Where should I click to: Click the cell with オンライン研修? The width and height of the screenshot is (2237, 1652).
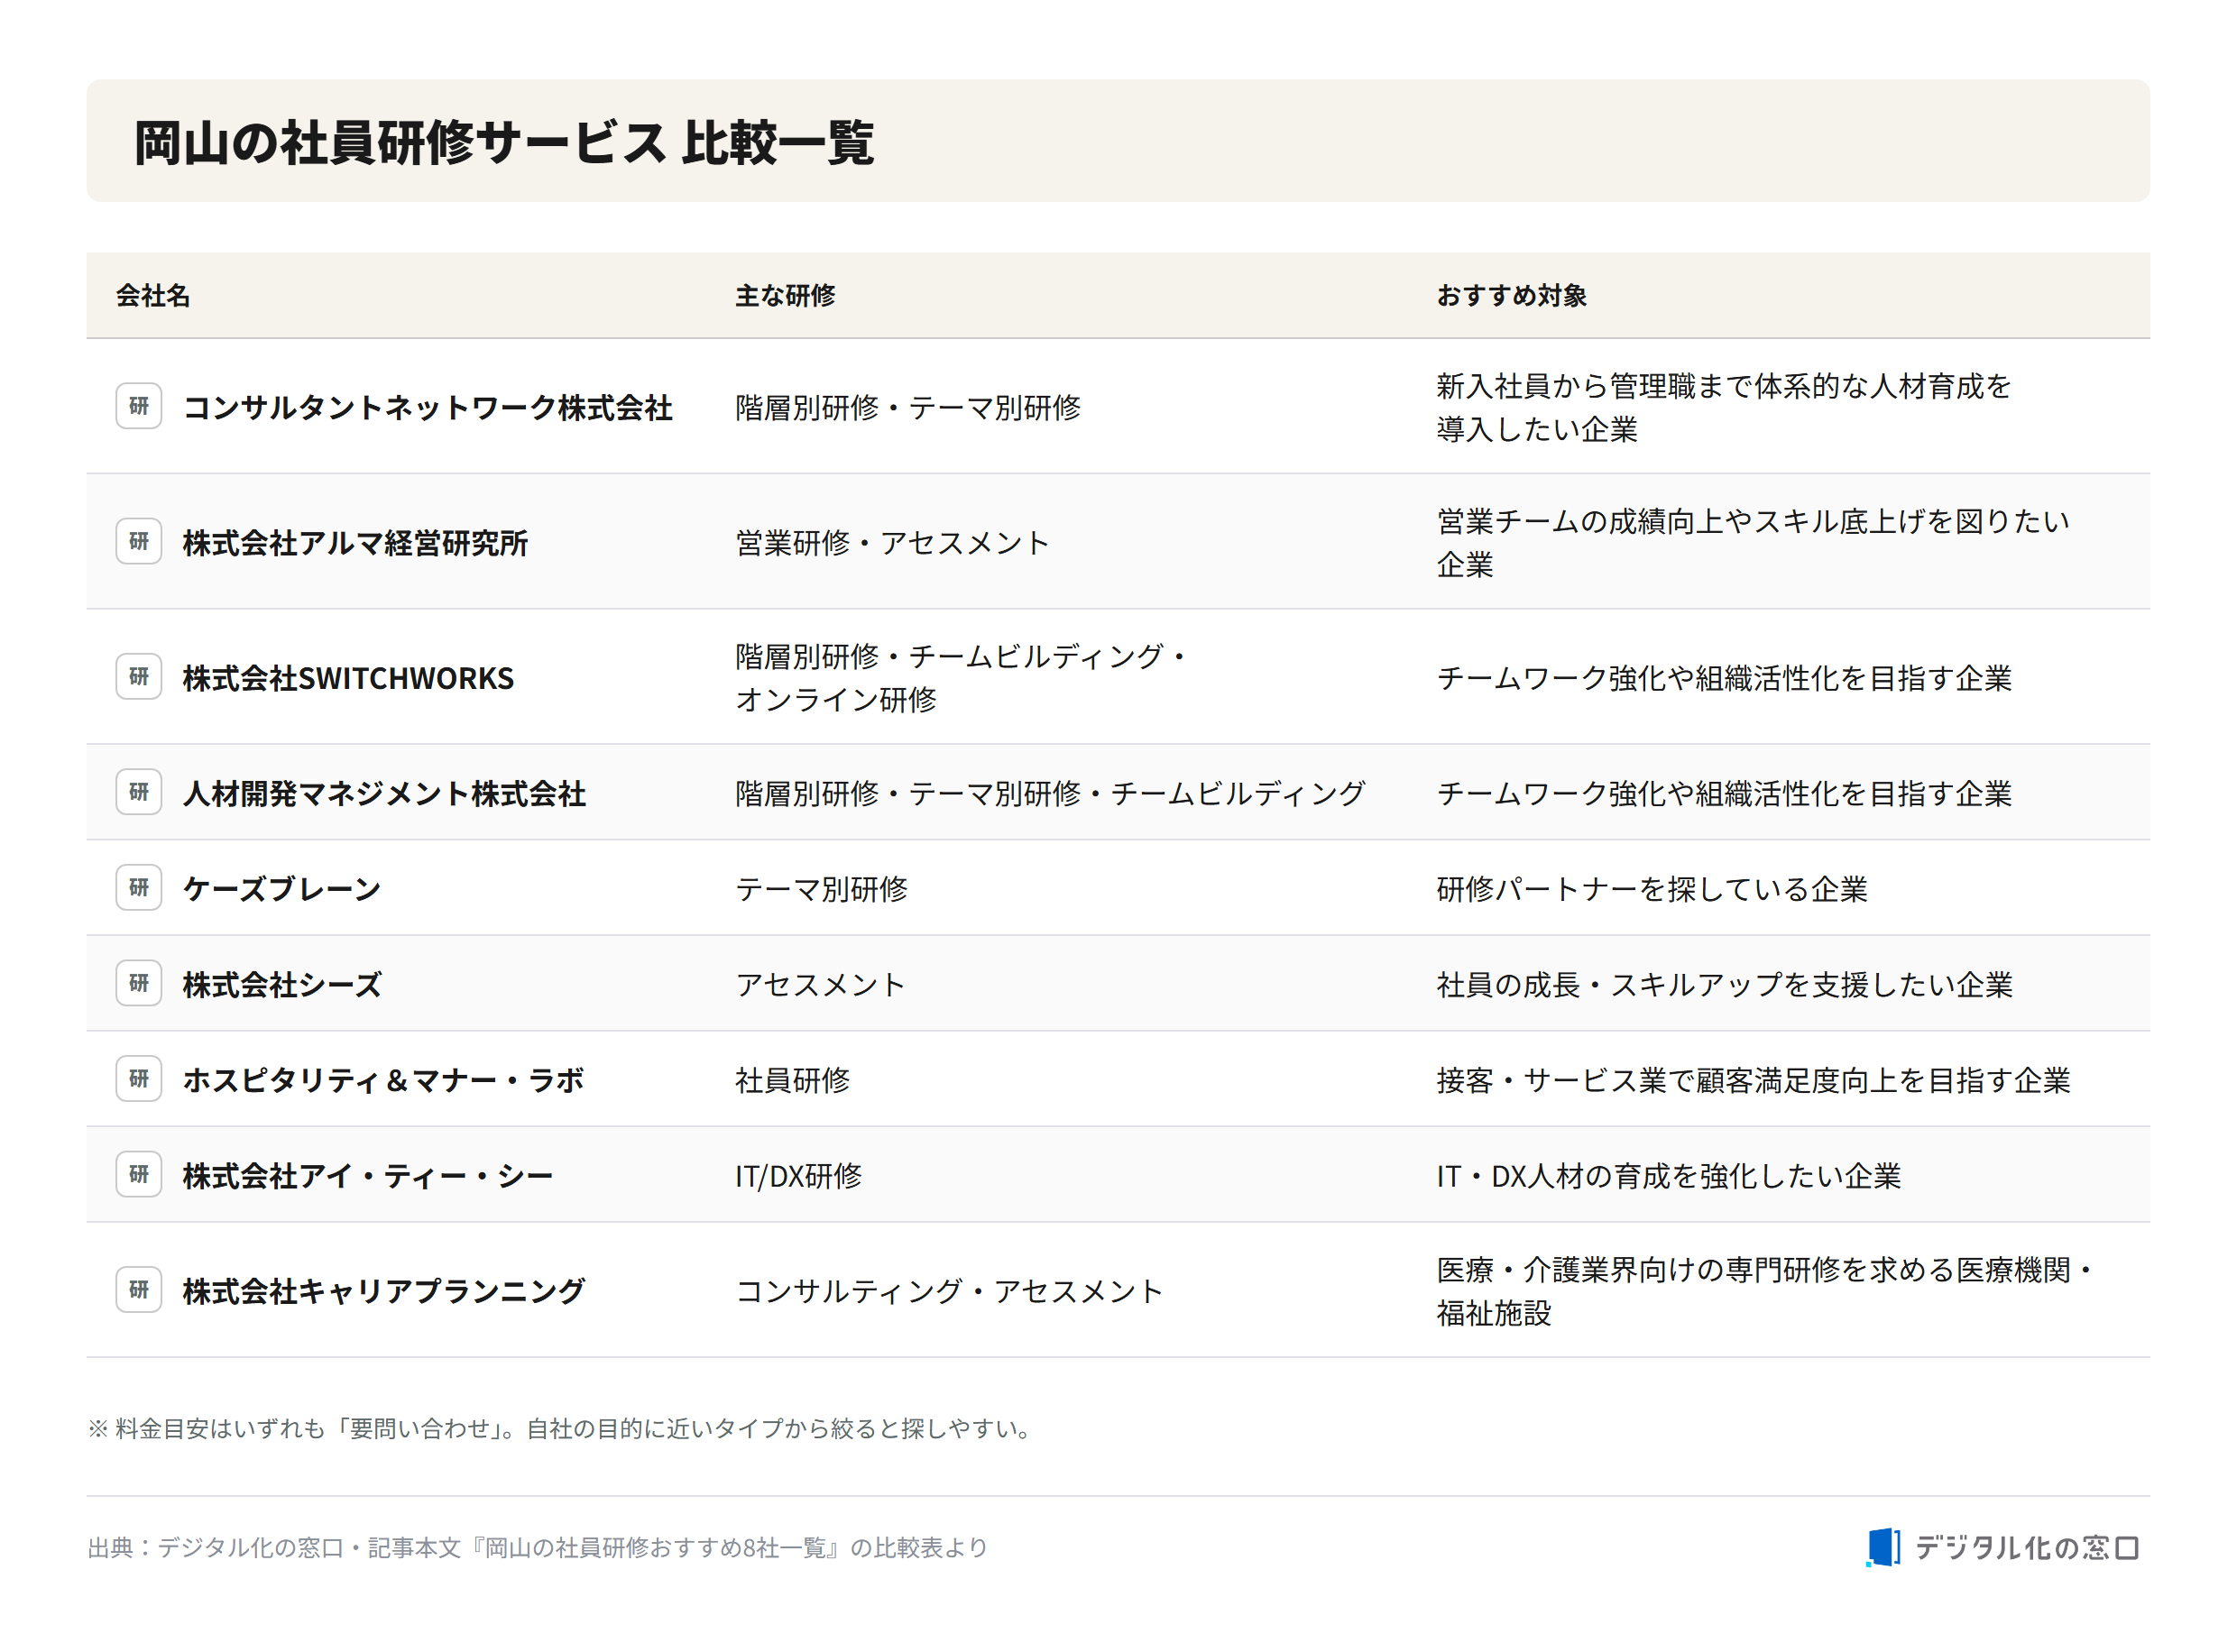click(961, 678)
